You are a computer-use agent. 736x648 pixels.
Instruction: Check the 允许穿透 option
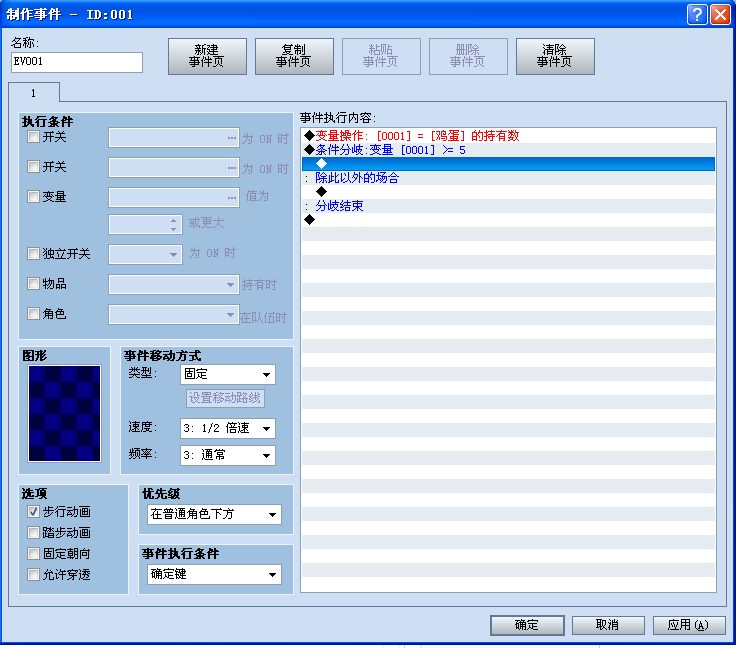(x=33, y=574)
